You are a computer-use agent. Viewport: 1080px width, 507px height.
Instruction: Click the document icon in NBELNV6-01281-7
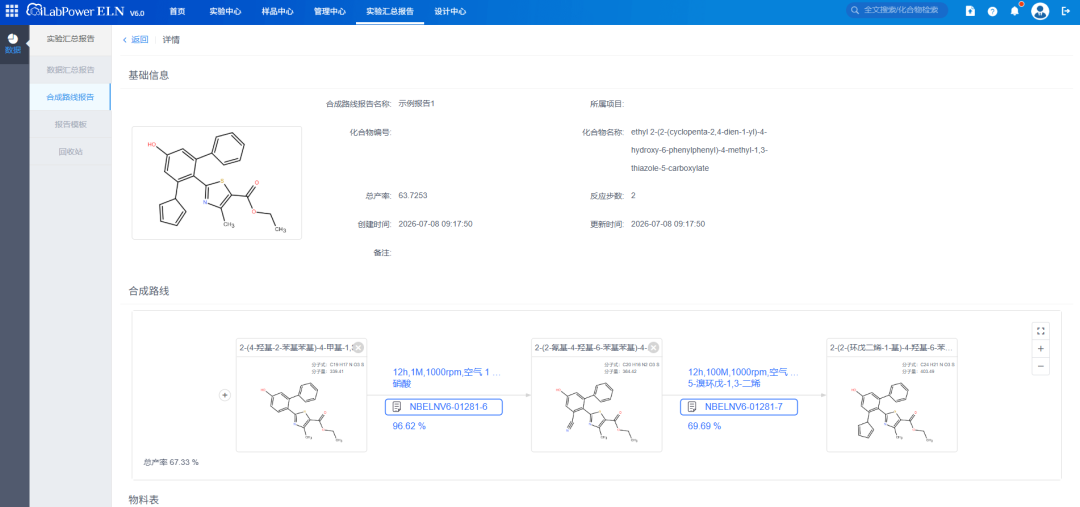[x=692, y=407]
